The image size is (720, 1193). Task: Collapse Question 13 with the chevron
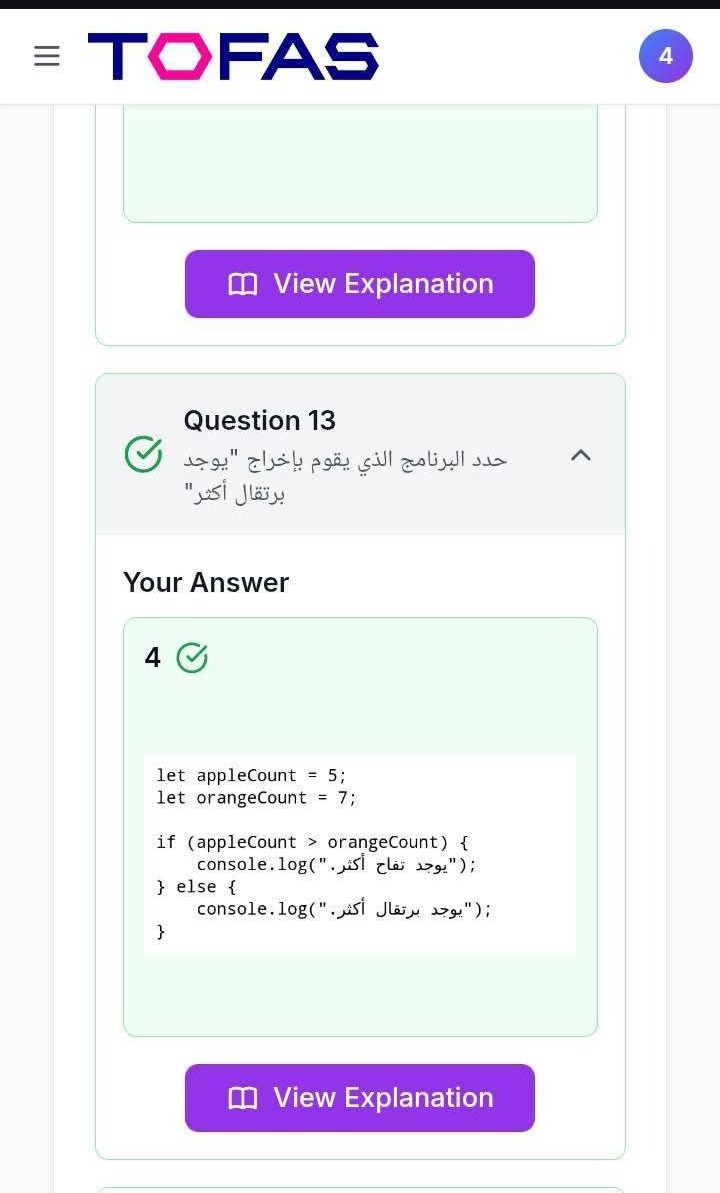point(580,455)
